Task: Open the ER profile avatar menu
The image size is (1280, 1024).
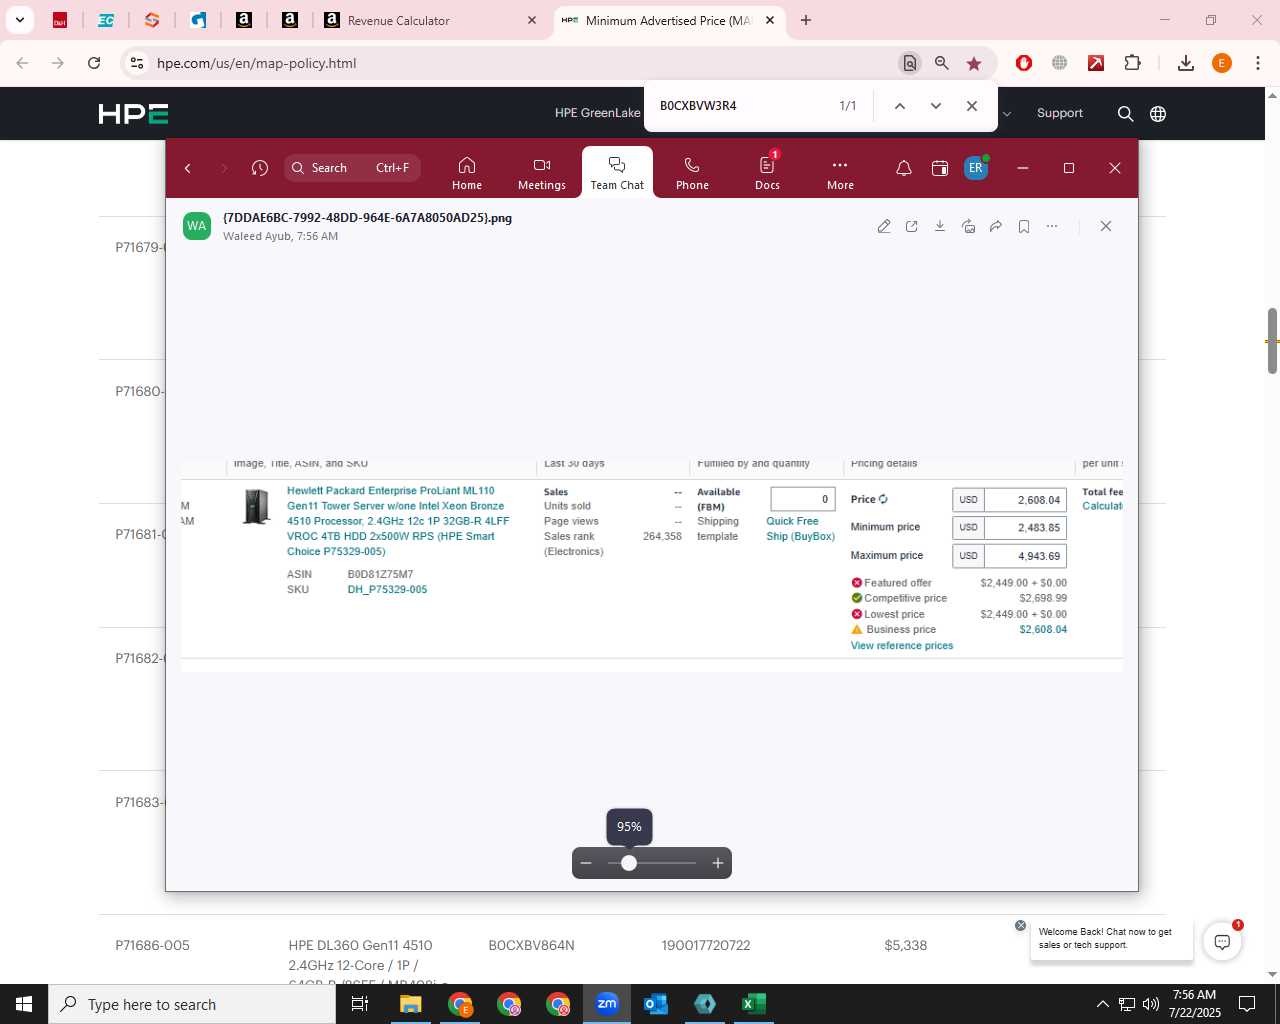Action: tap(976, 168)
